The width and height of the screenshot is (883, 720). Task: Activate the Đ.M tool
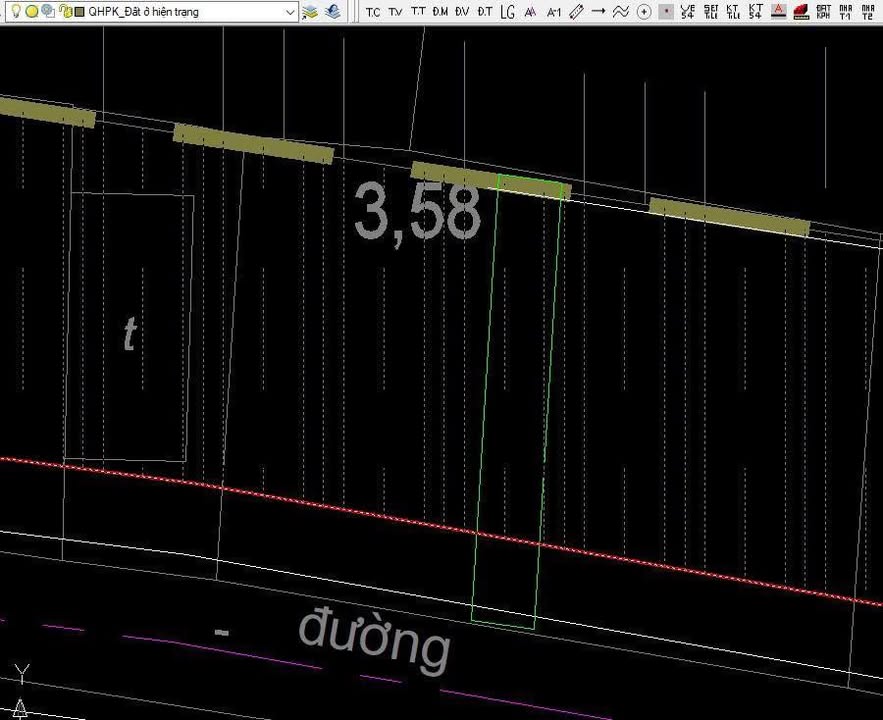(x=440, y=12)
